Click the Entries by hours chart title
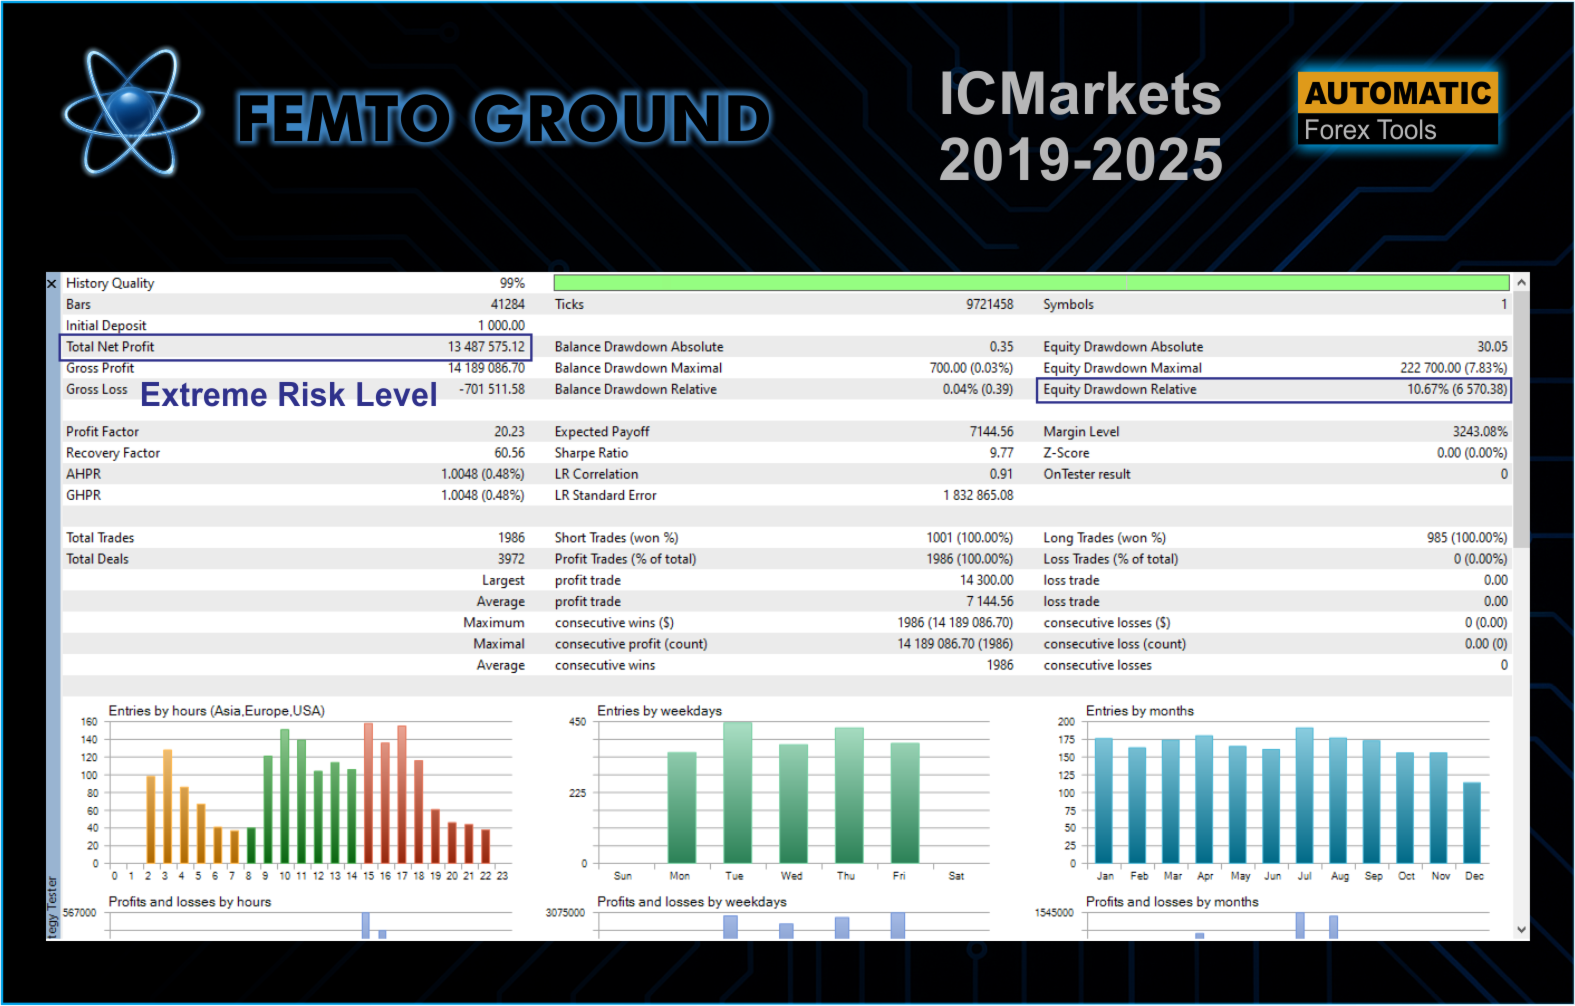 [x=216, y=711]
